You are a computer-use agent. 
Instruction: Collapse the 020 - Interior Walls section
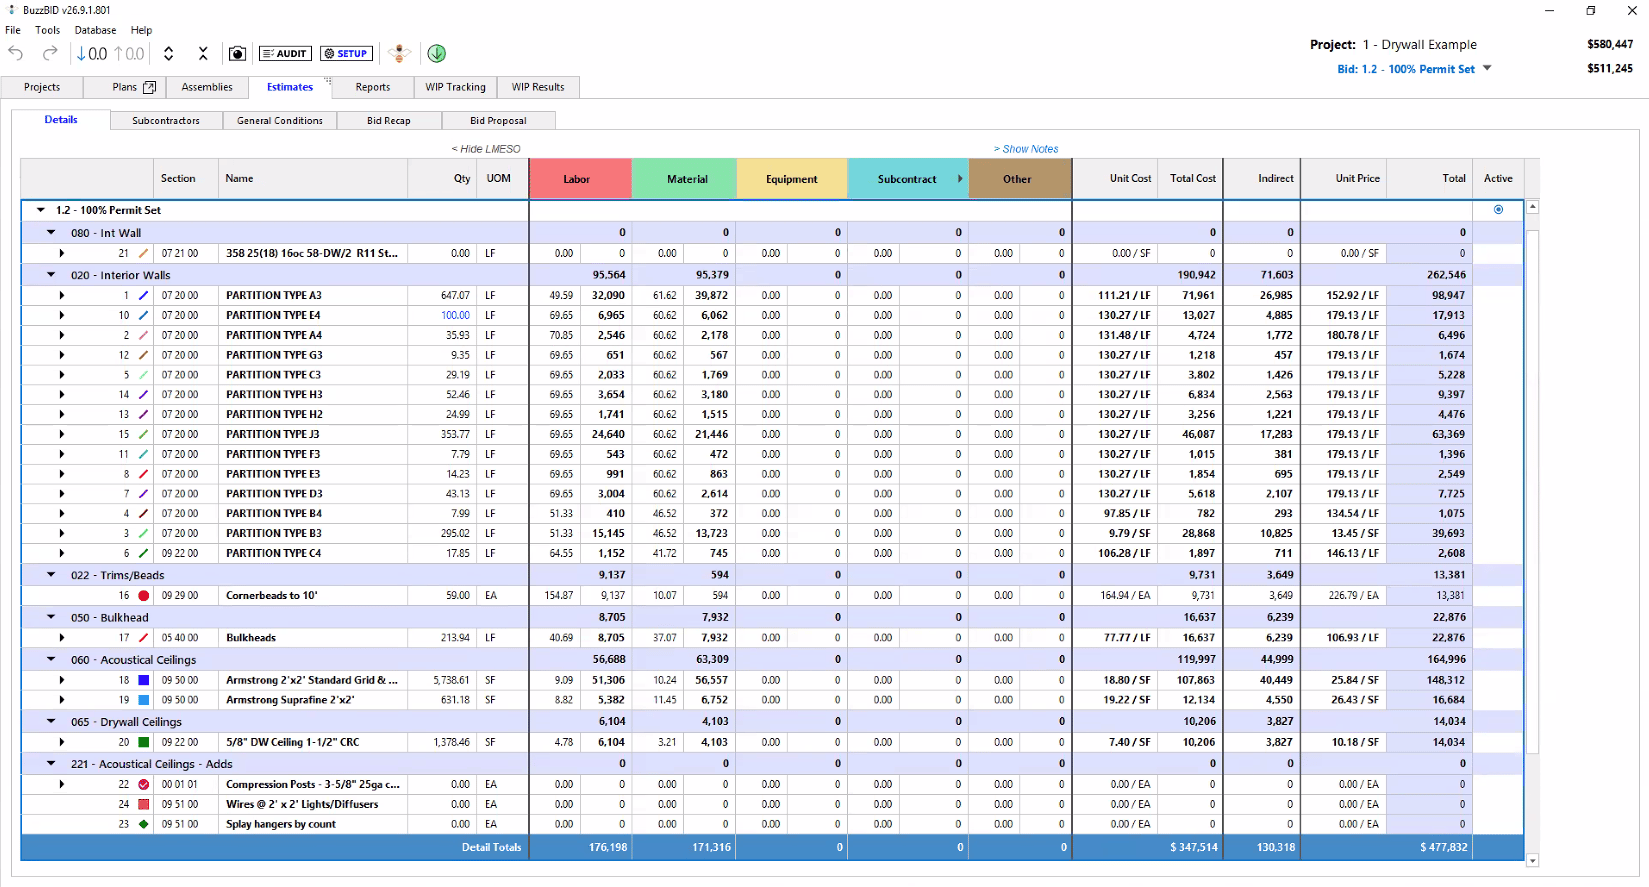pyautogui.click(x=51, y=275)
